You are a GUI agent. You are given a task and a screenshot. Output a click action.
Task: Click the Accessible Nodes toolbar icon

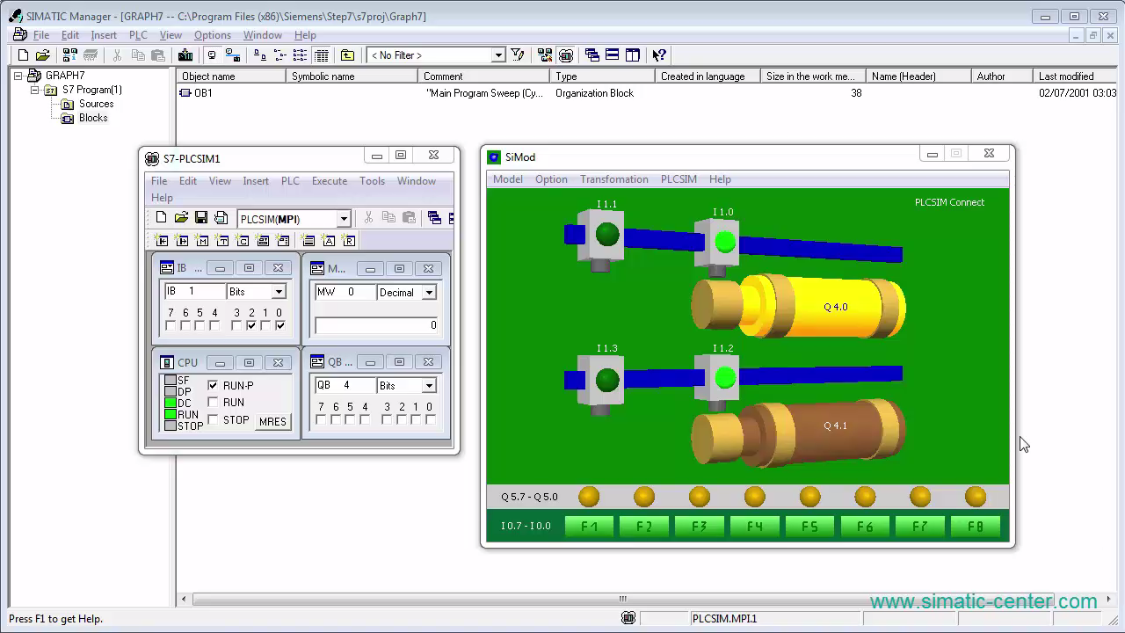point(70,55)
